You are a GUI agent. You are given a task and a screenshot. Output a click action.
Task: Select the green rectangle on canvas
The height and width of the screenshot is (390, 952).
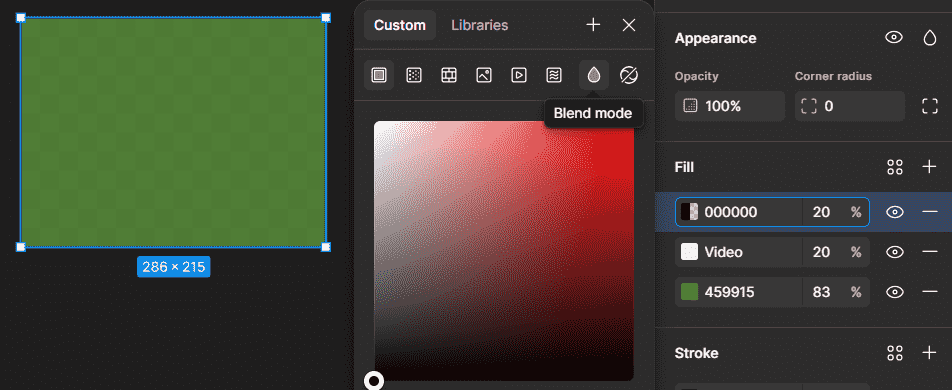click(173, 132)
